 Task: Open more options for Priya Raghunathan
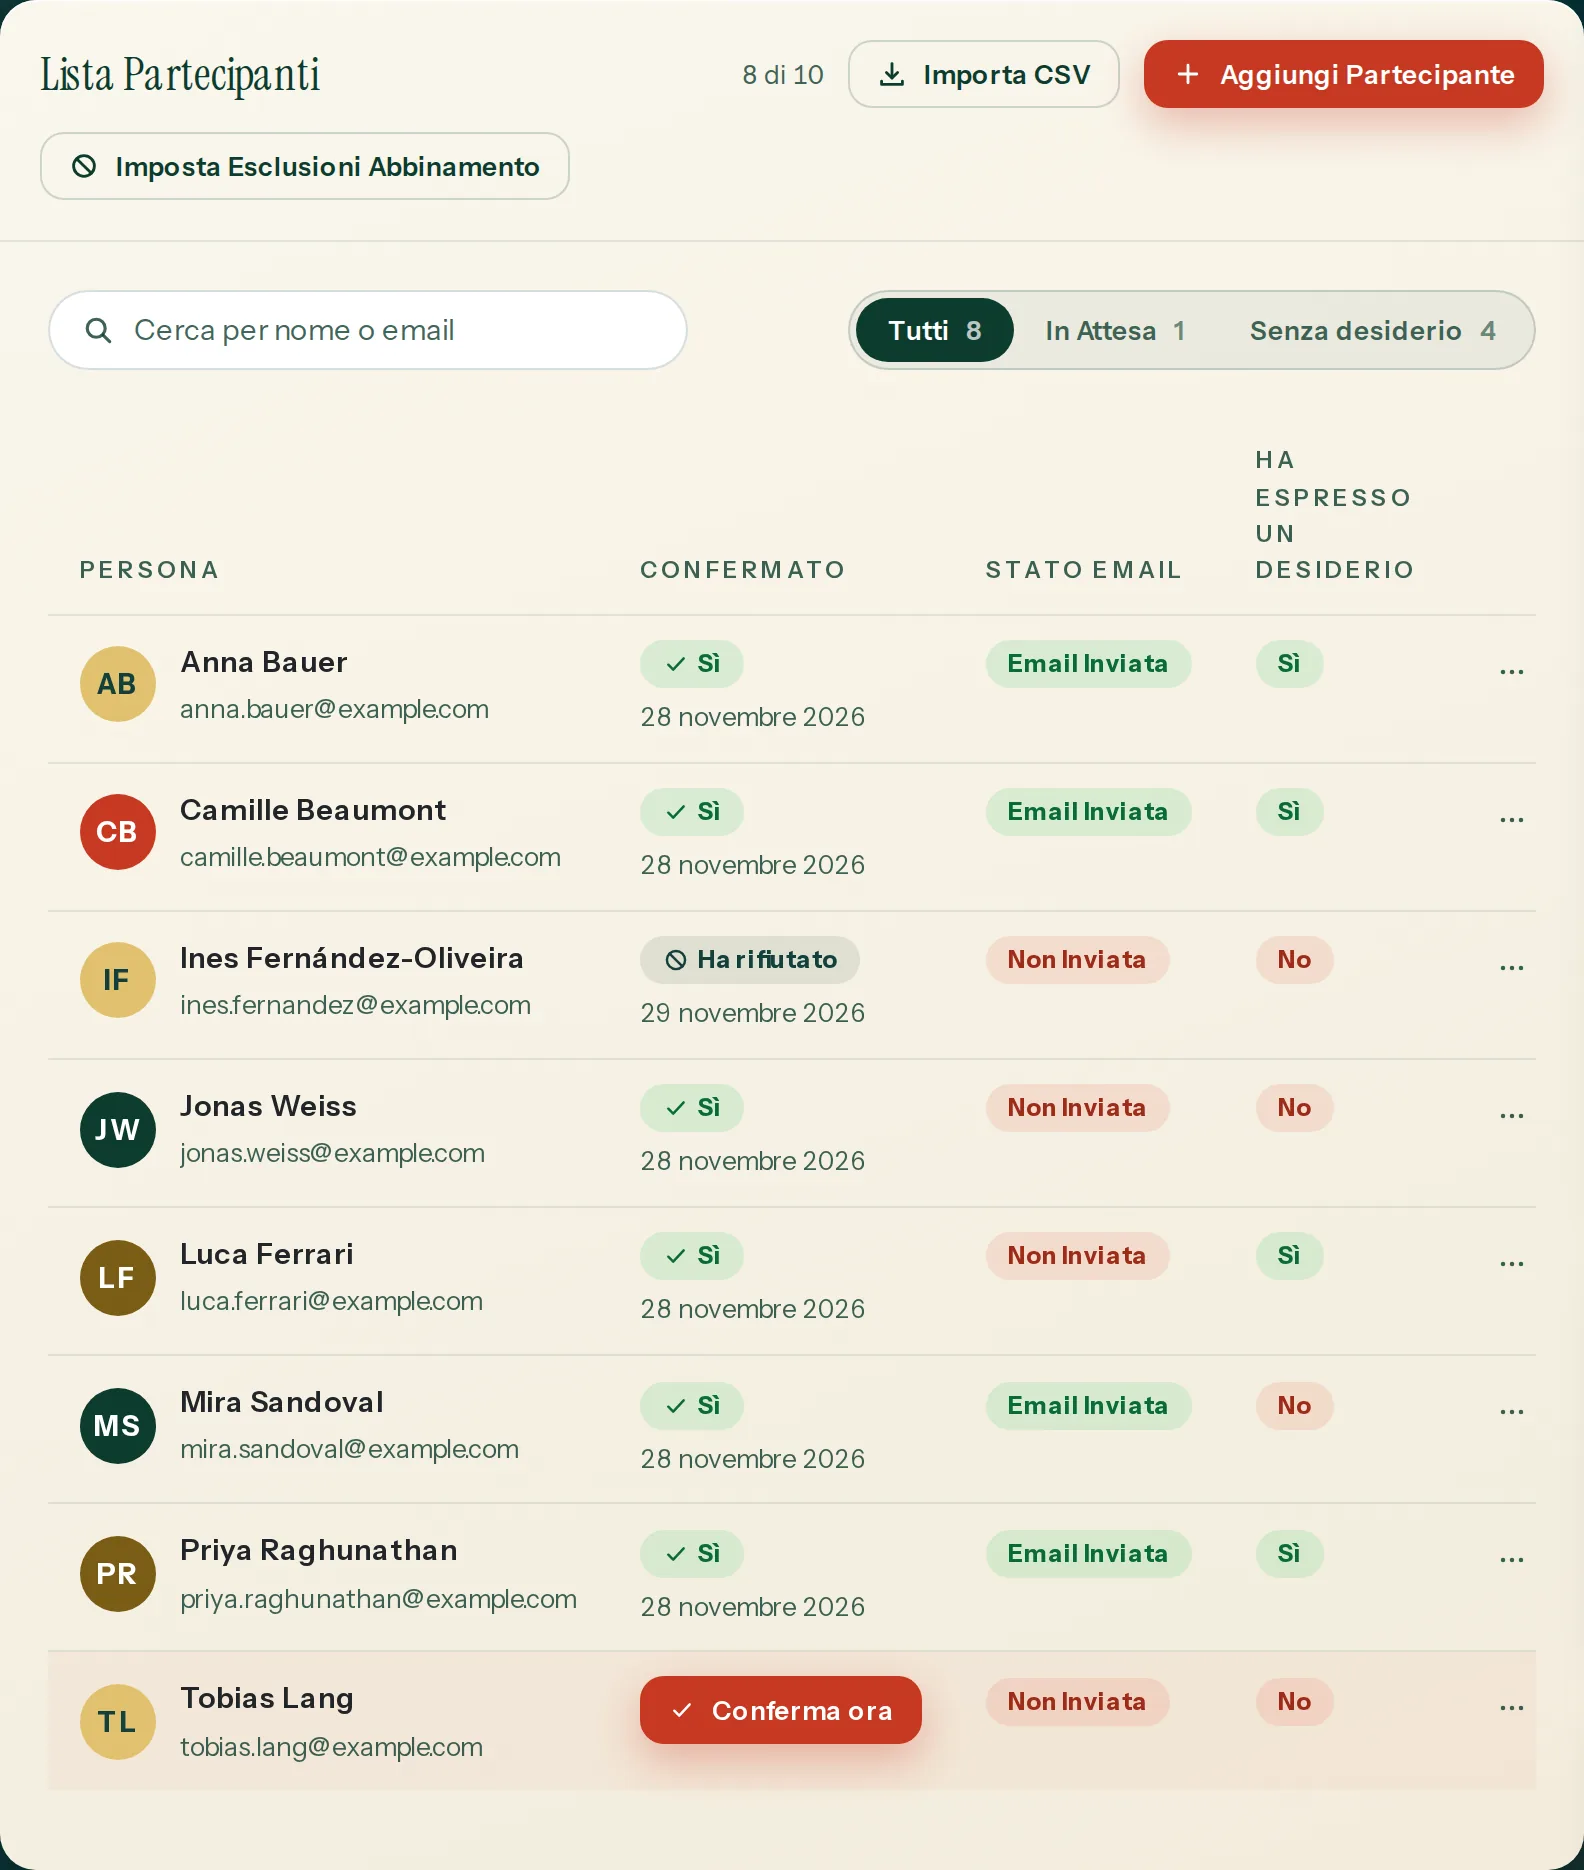coord(1511,1559)
